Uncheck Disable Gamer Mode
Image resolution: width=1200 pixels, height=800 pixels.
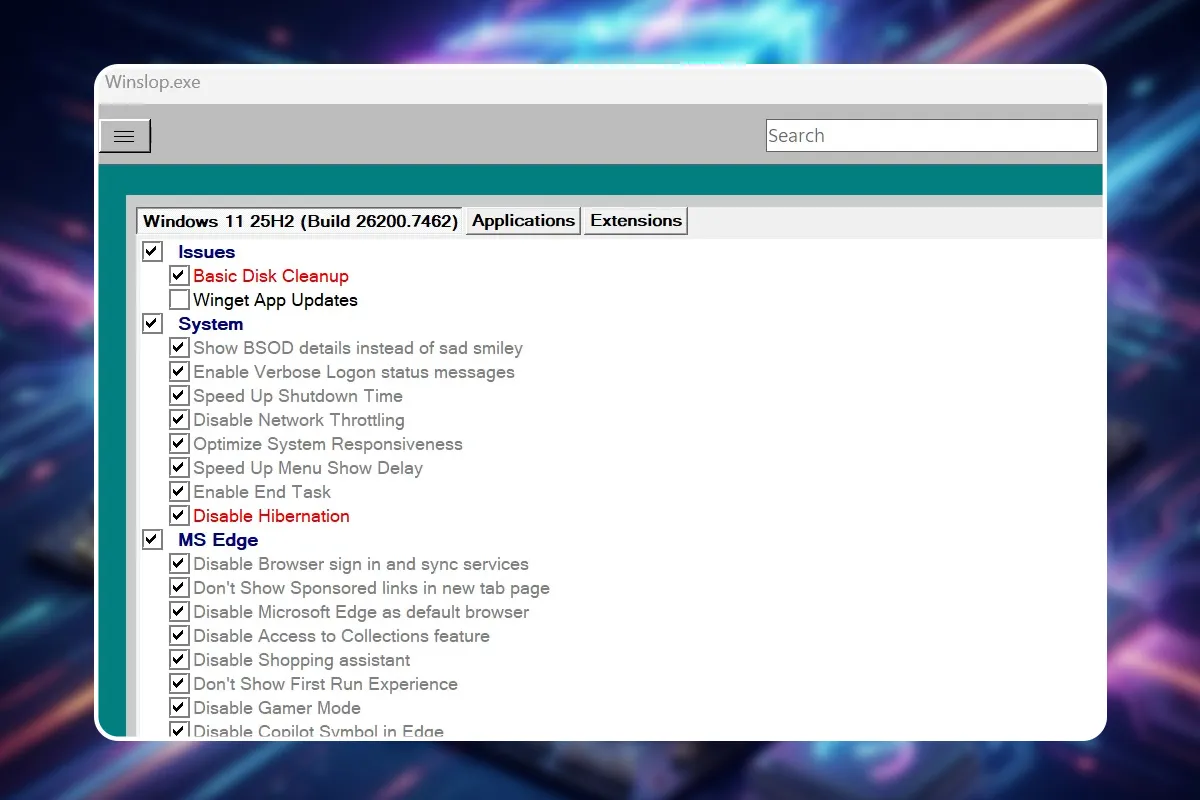click(x=178, y=707)
